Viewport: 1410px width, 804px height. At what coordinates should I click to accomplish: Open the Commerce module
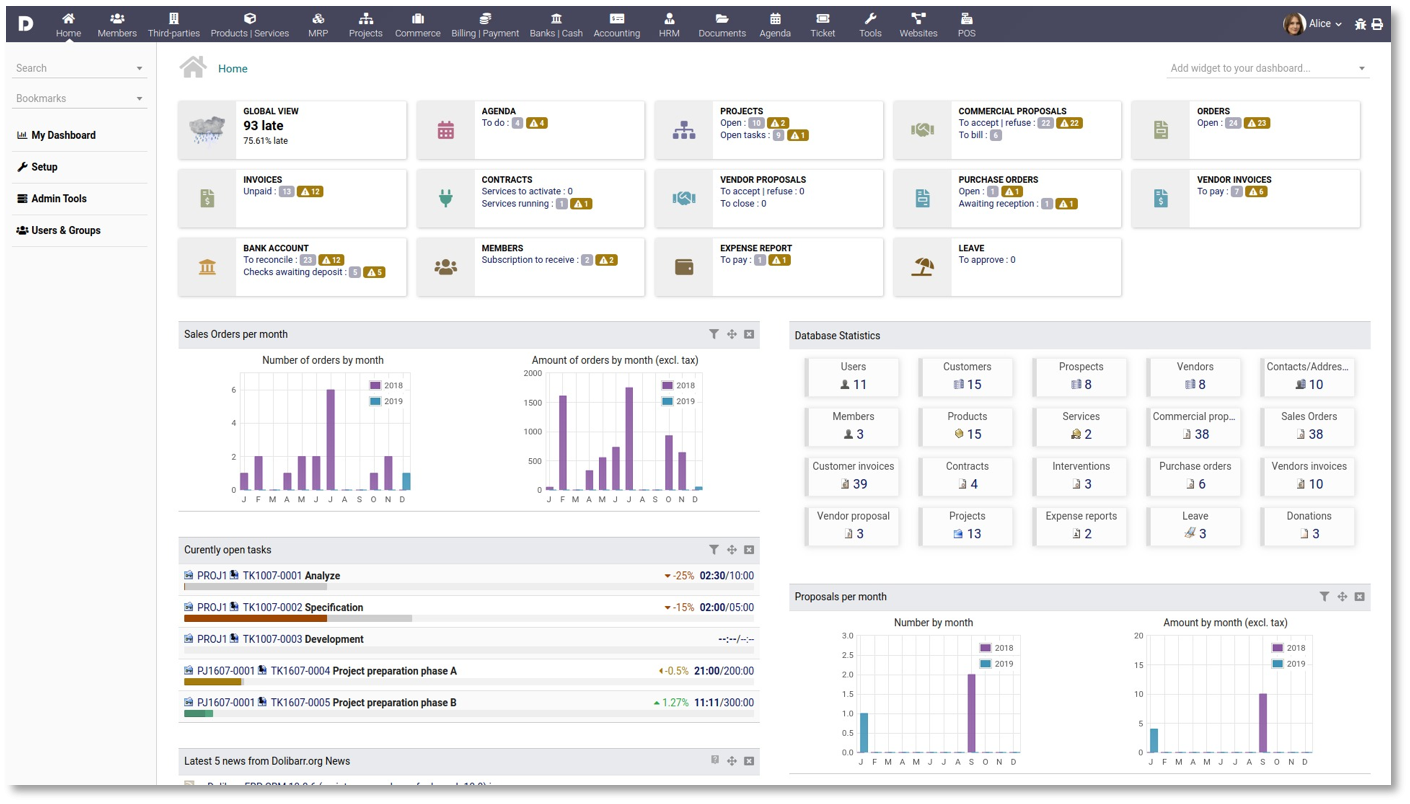(418, 25)
